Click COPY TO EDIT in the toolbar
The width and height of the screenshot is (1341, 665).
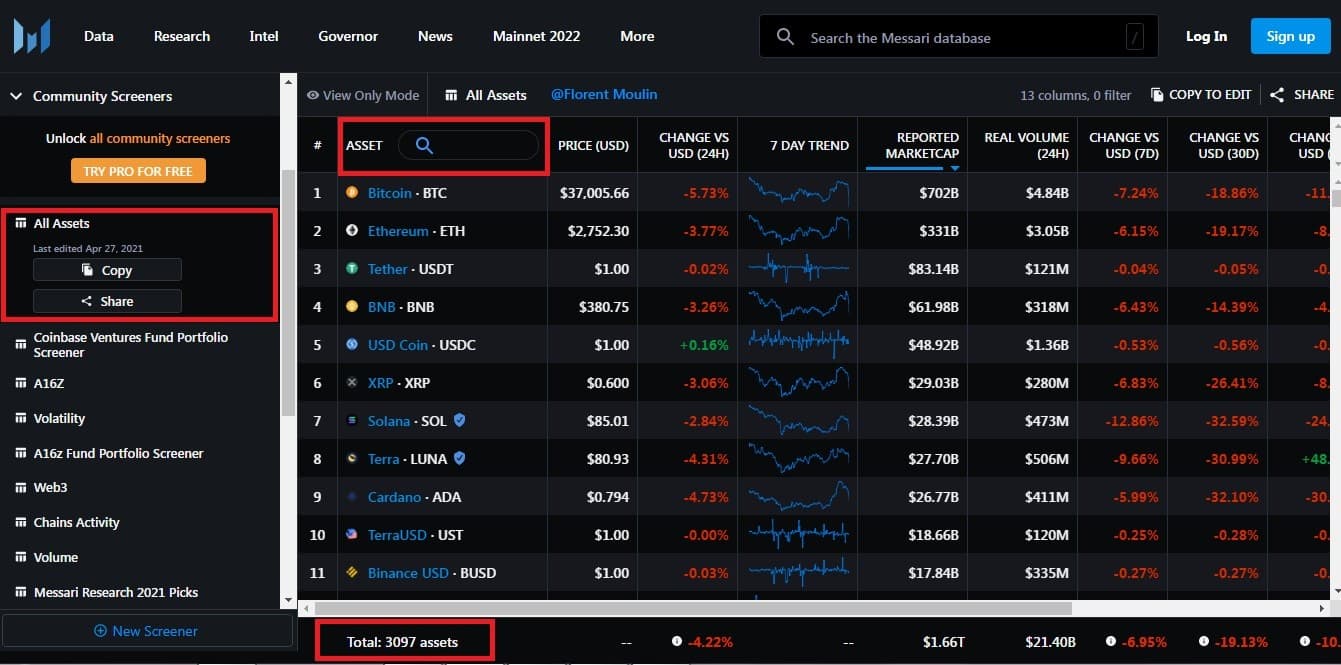(x=1201, y=95)
